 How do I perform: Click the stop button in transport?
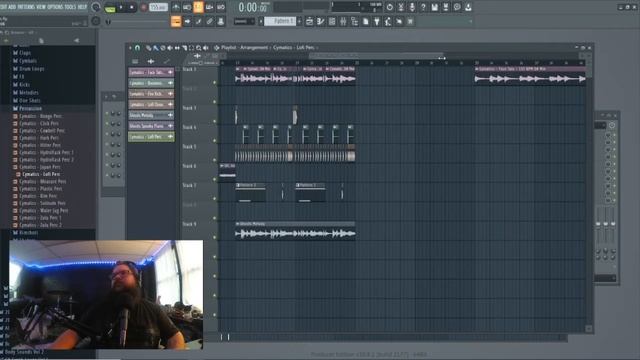point(131,7)
